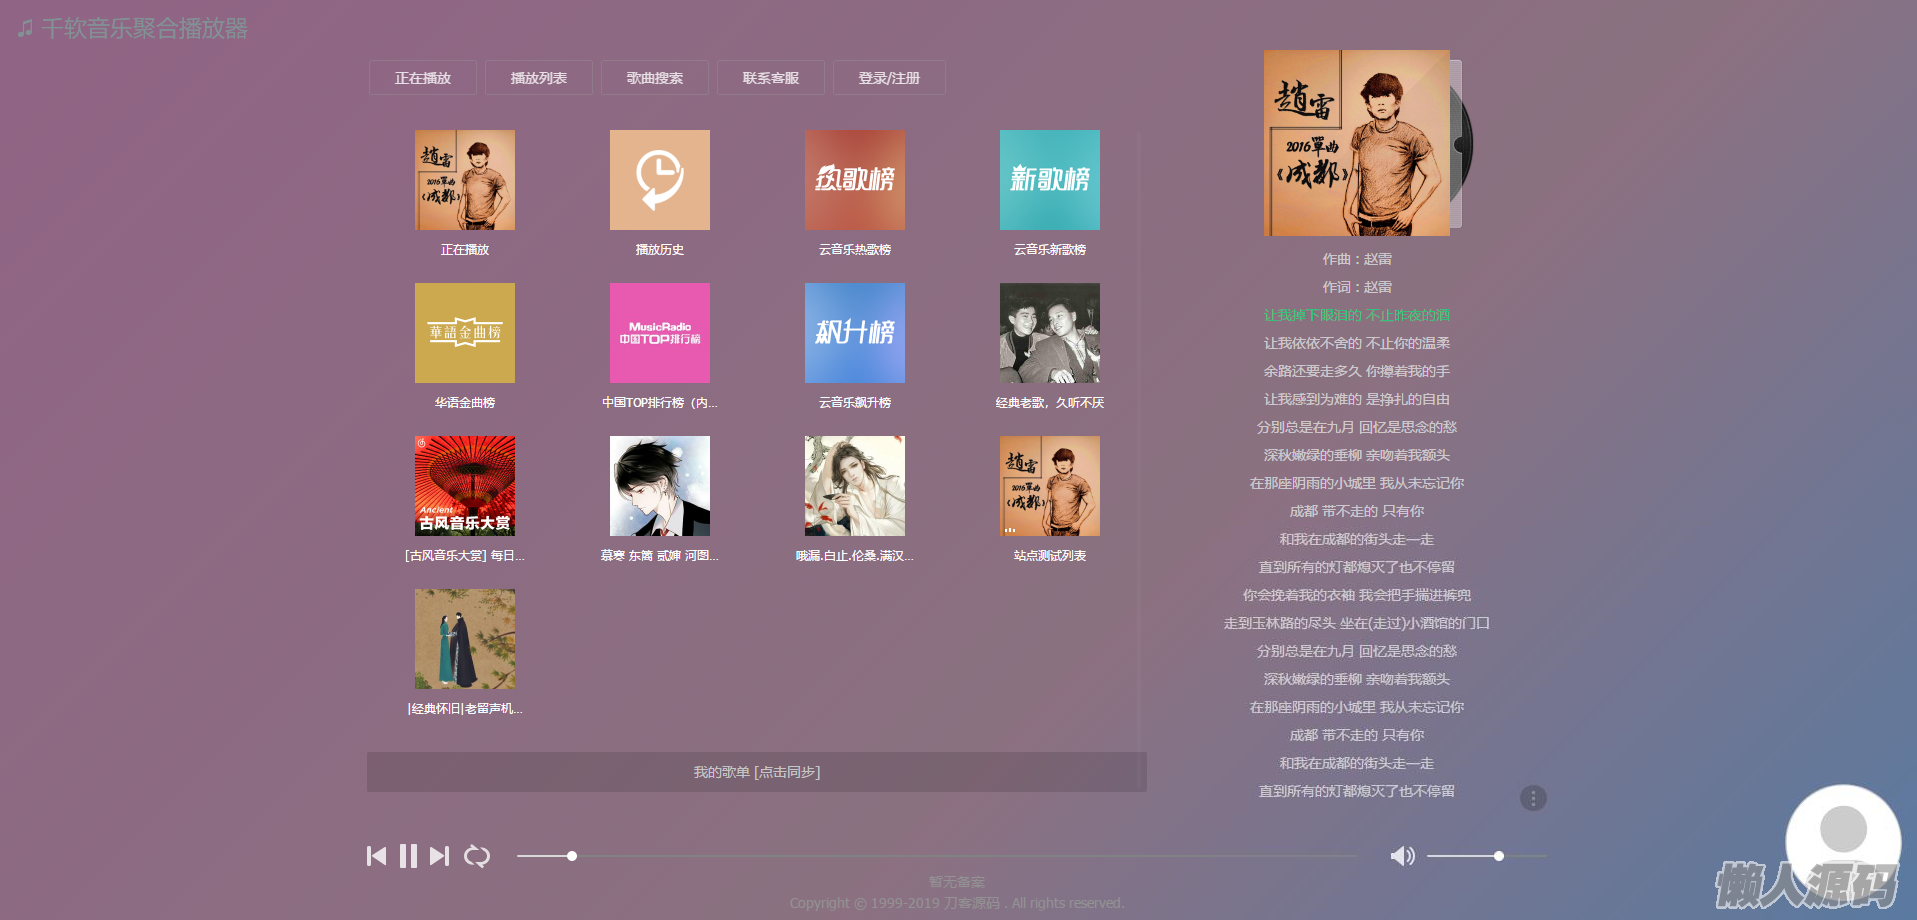Screen dimensions: 1917x920
Task: Click the 千软音乐聚合播放器 title
Action: pos(145,28)
